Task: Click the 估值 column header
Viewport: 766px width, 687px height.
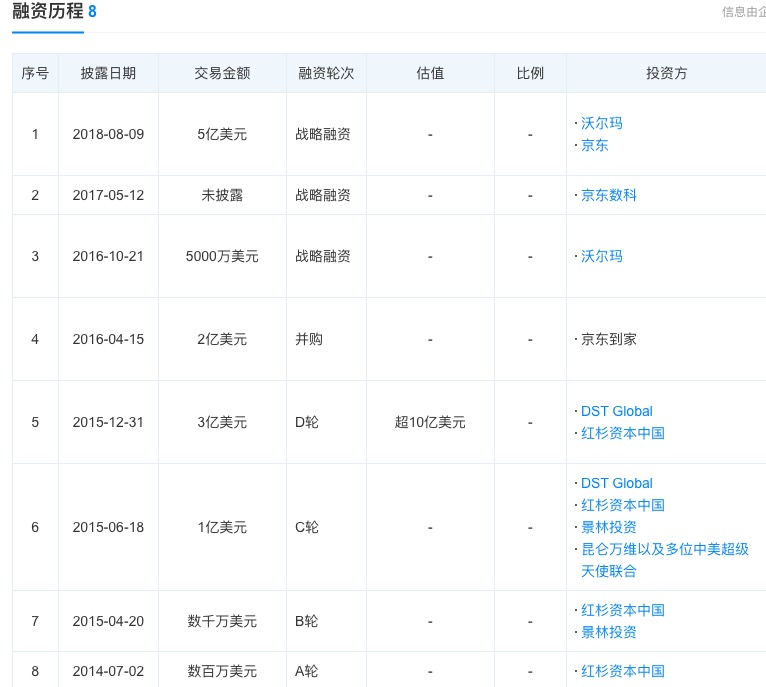Action: point(430,73)
